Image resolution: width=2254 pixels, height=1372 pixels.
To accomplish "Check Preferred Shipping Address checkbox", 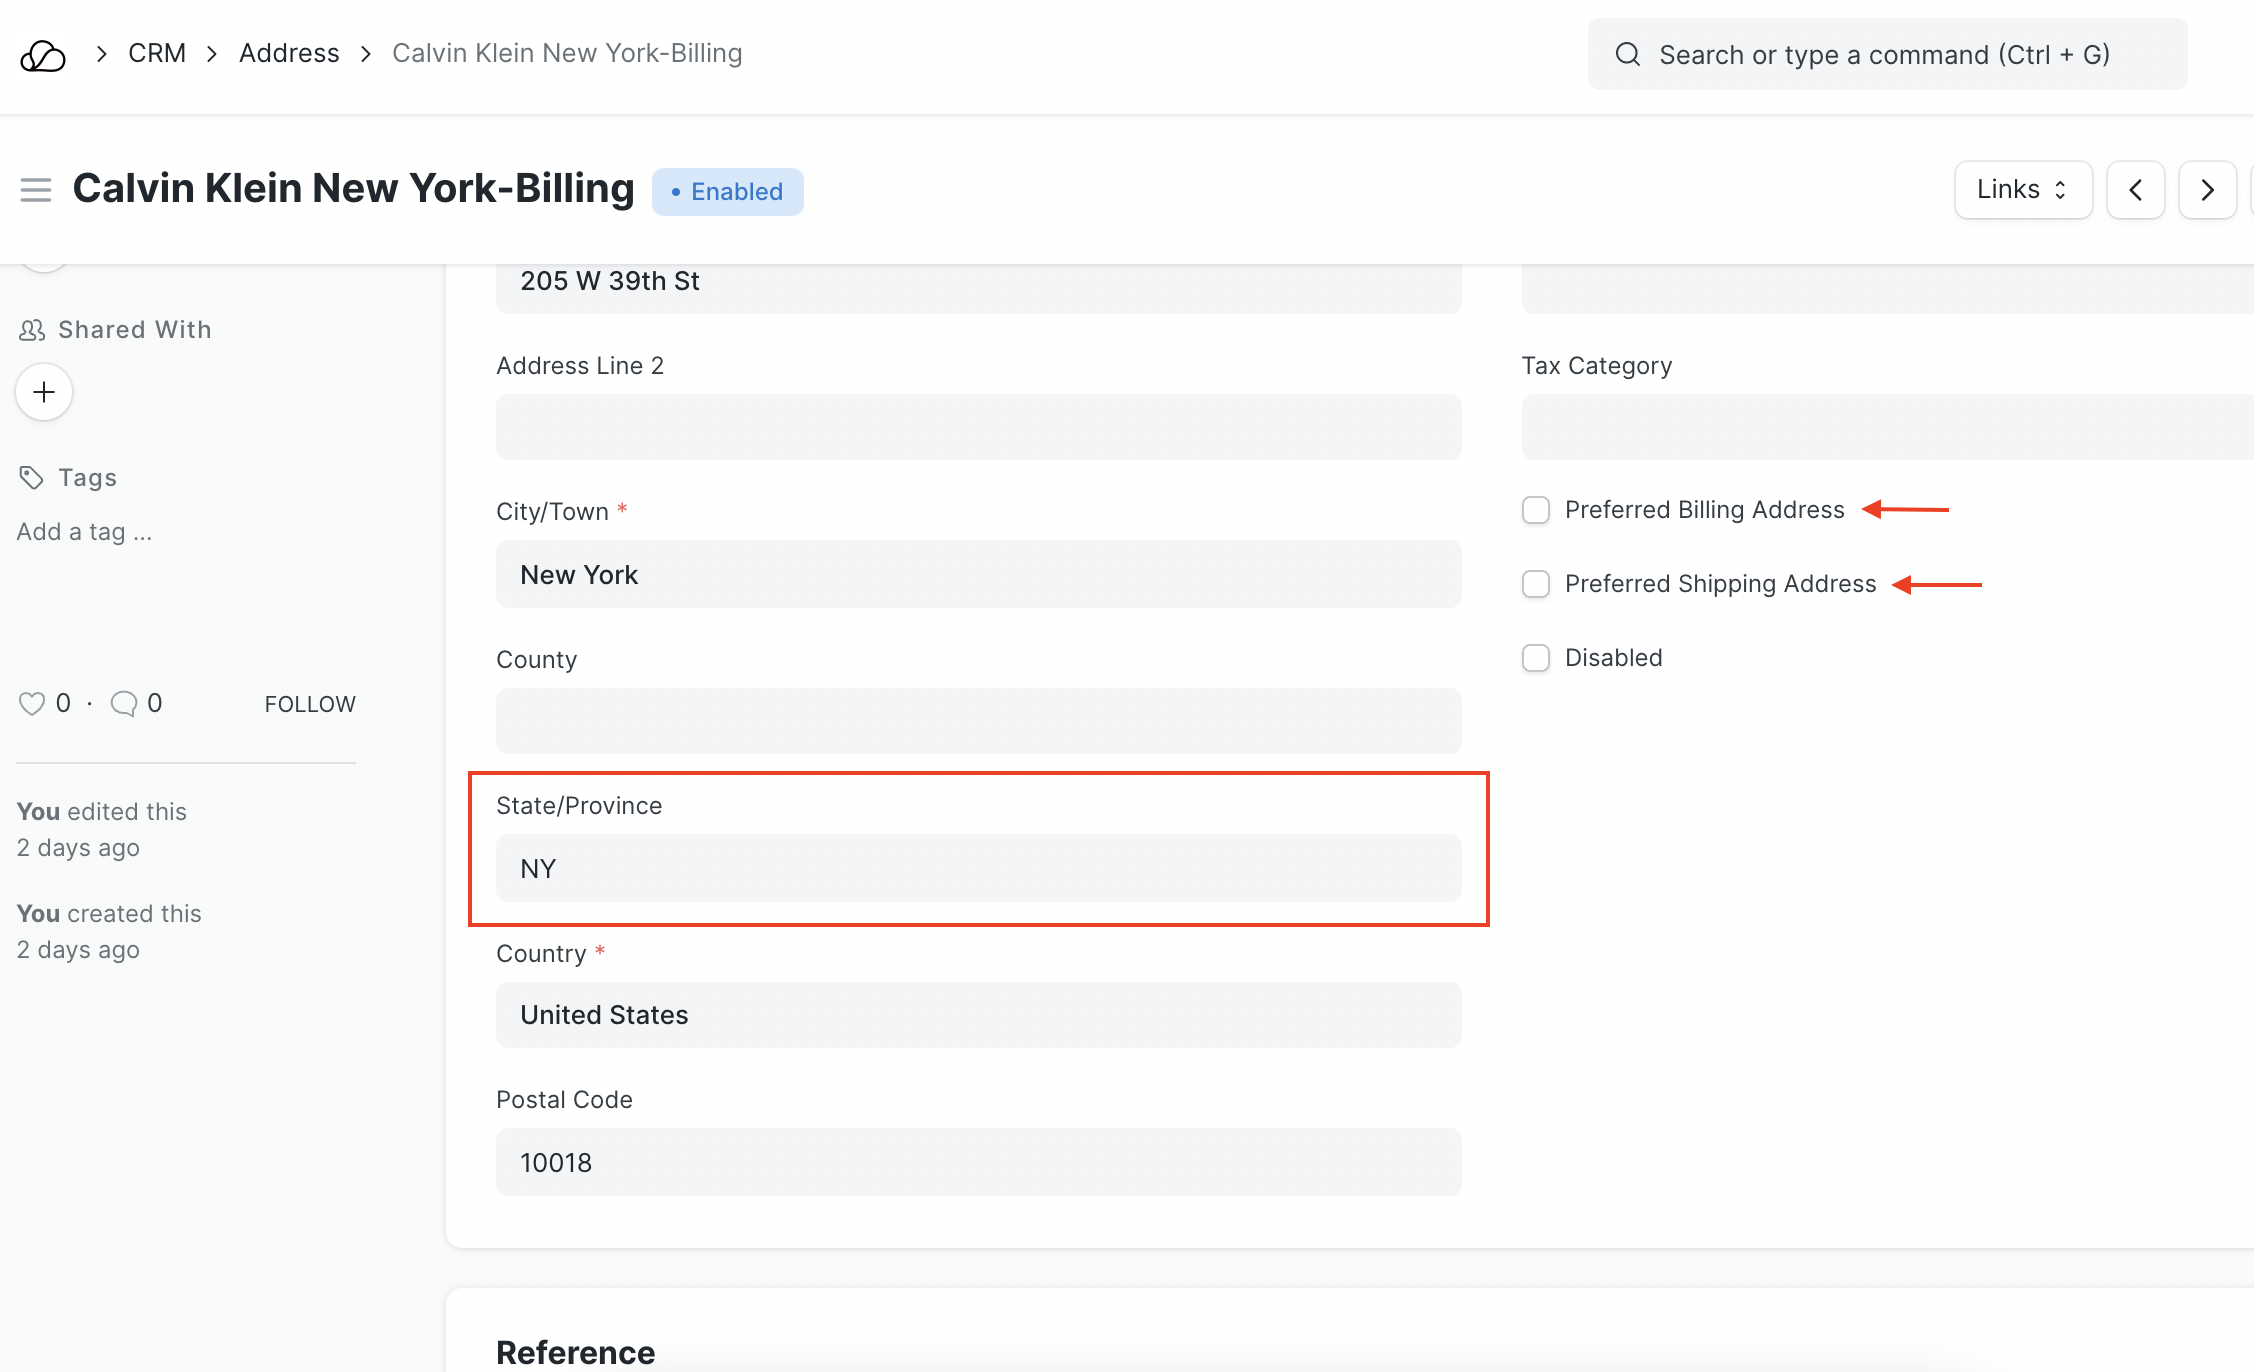I will pyautogui.click(x=1536, y=584).
